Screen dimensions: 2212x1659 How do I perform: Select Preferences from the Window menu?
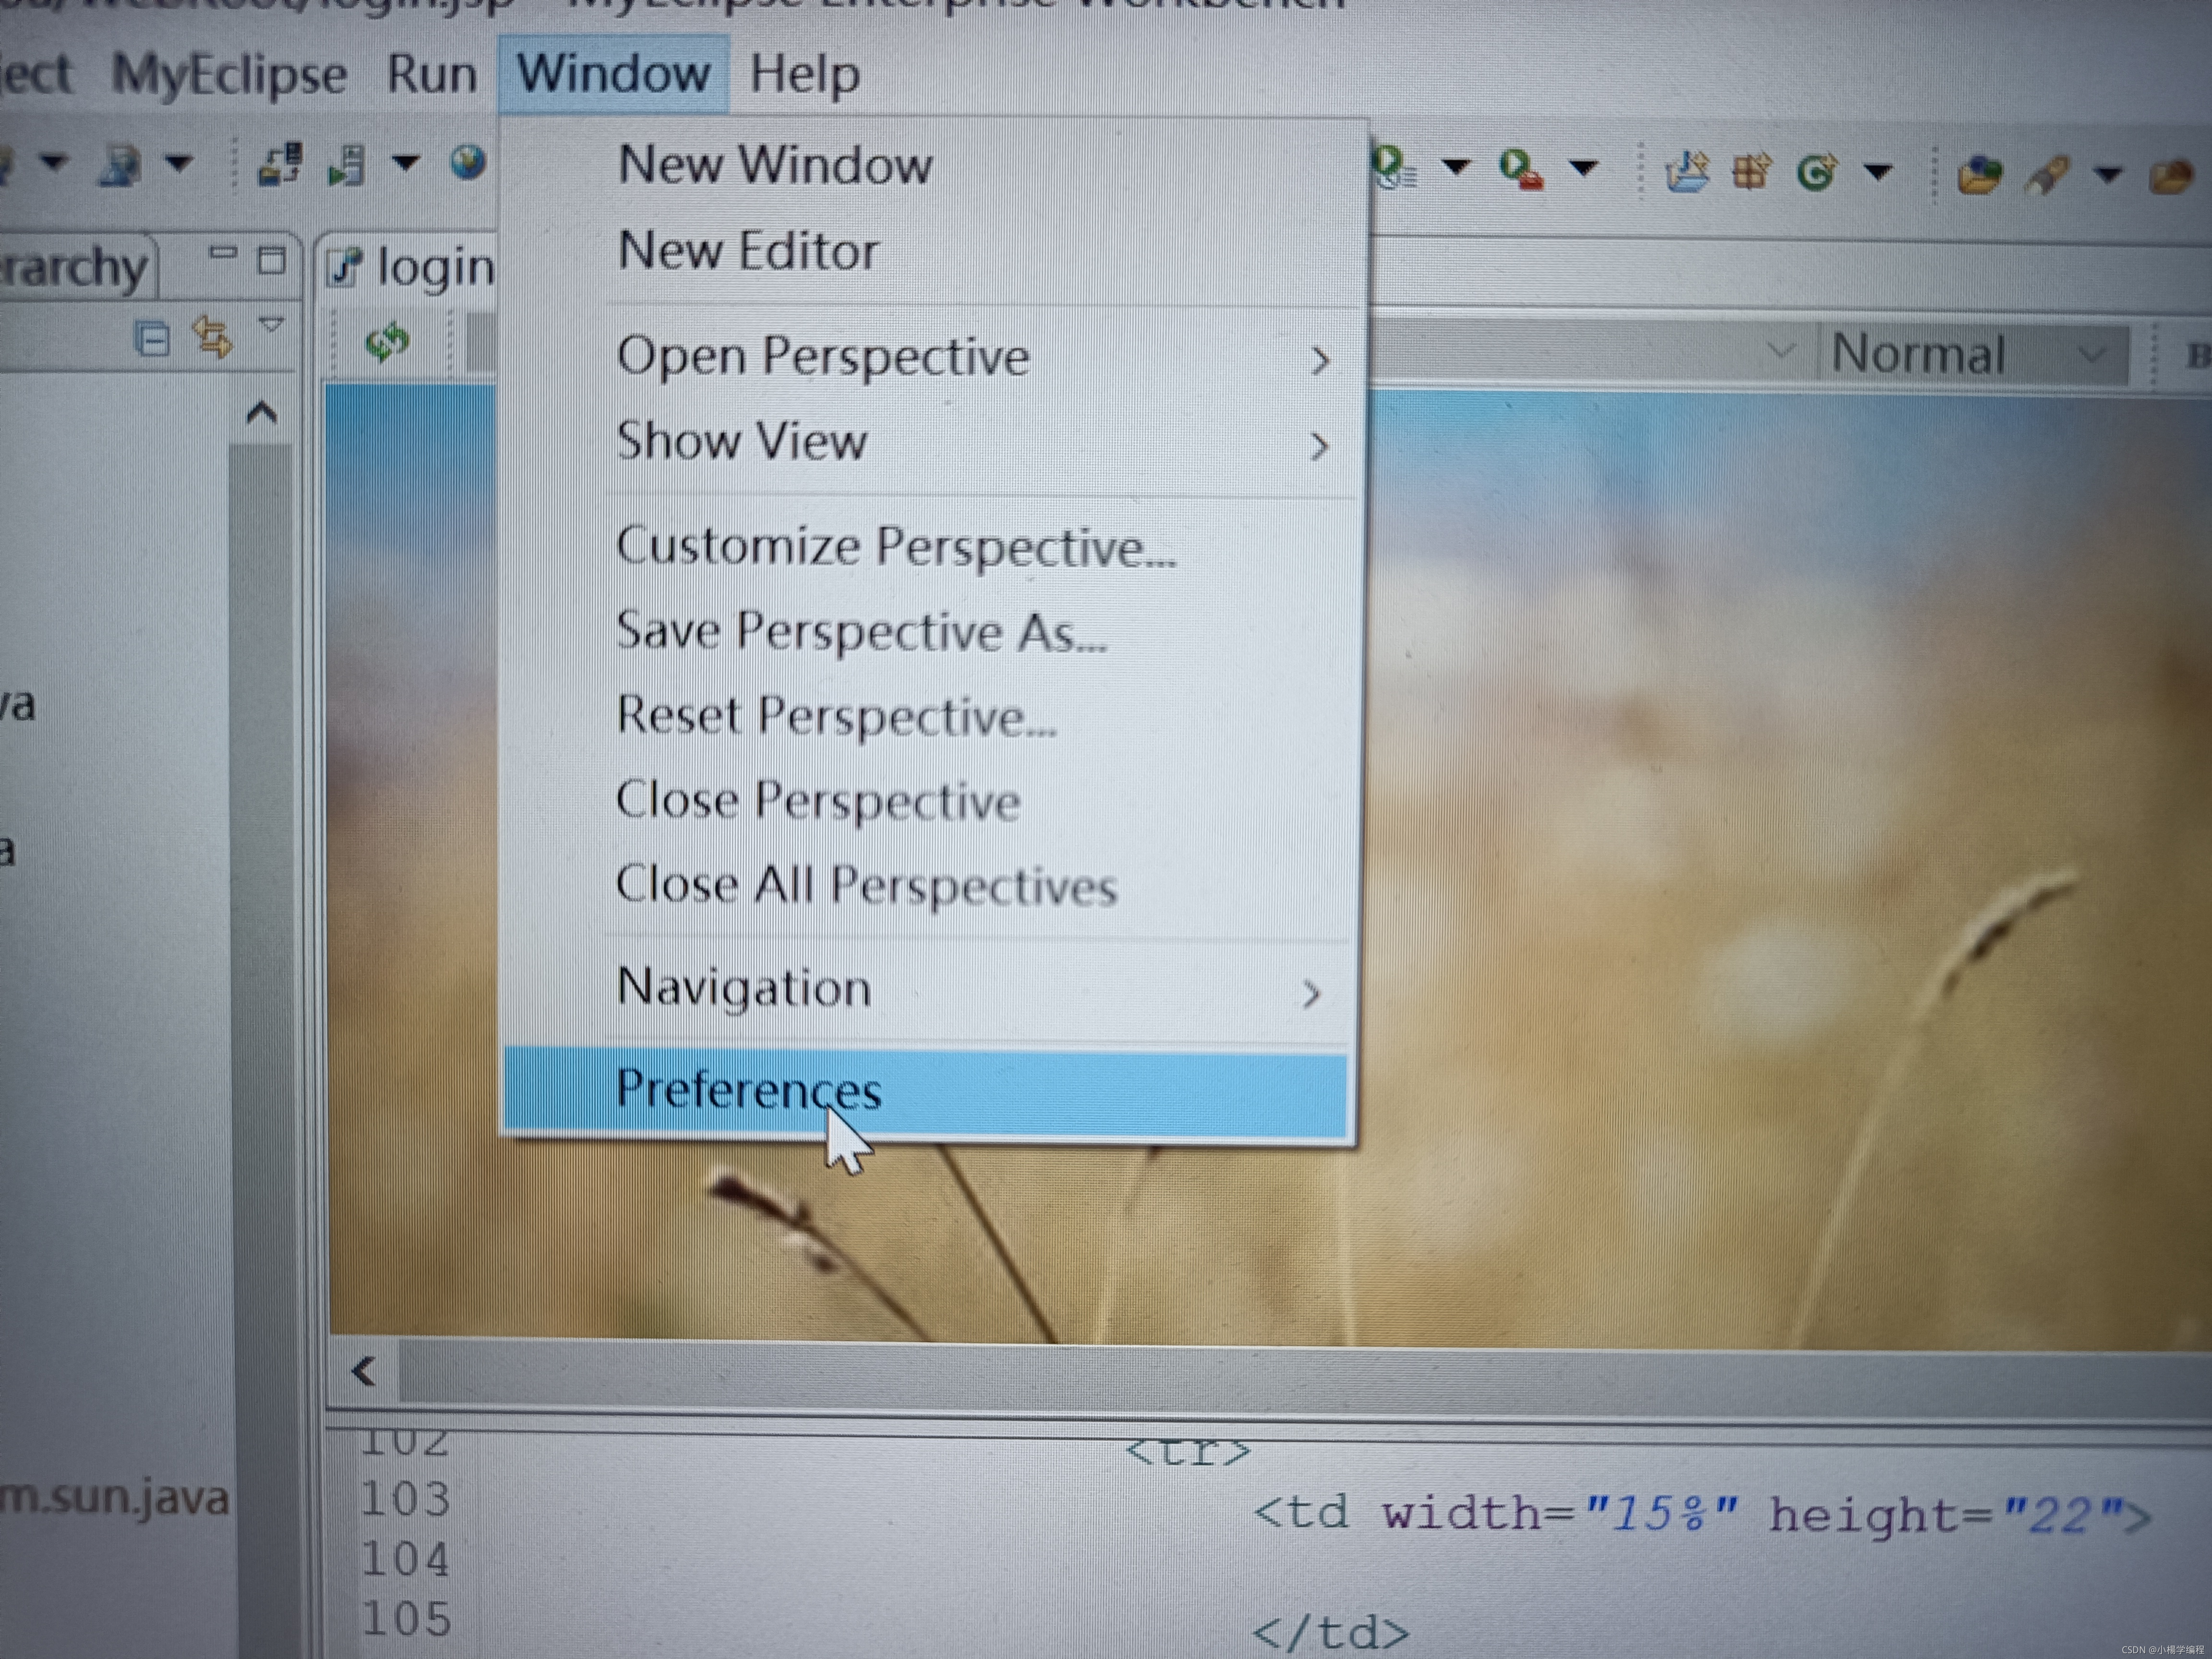[x=749, y=1089]
